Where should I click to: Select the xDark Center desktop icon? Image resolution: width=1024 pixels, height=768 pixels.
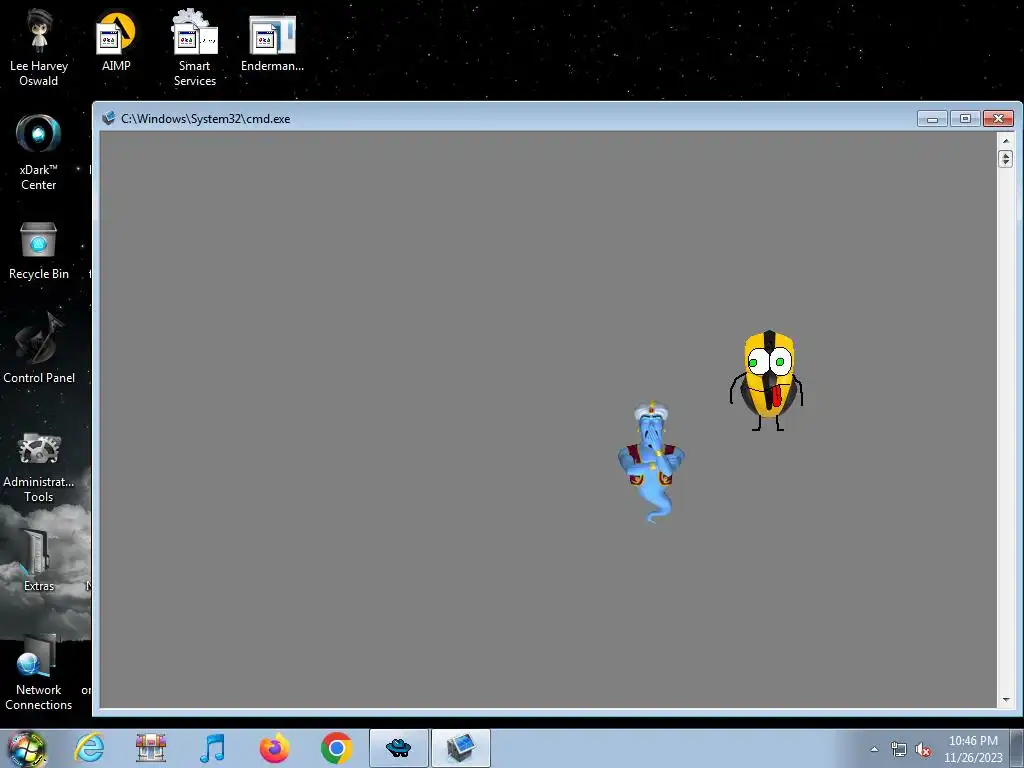(x=39, y=152)
